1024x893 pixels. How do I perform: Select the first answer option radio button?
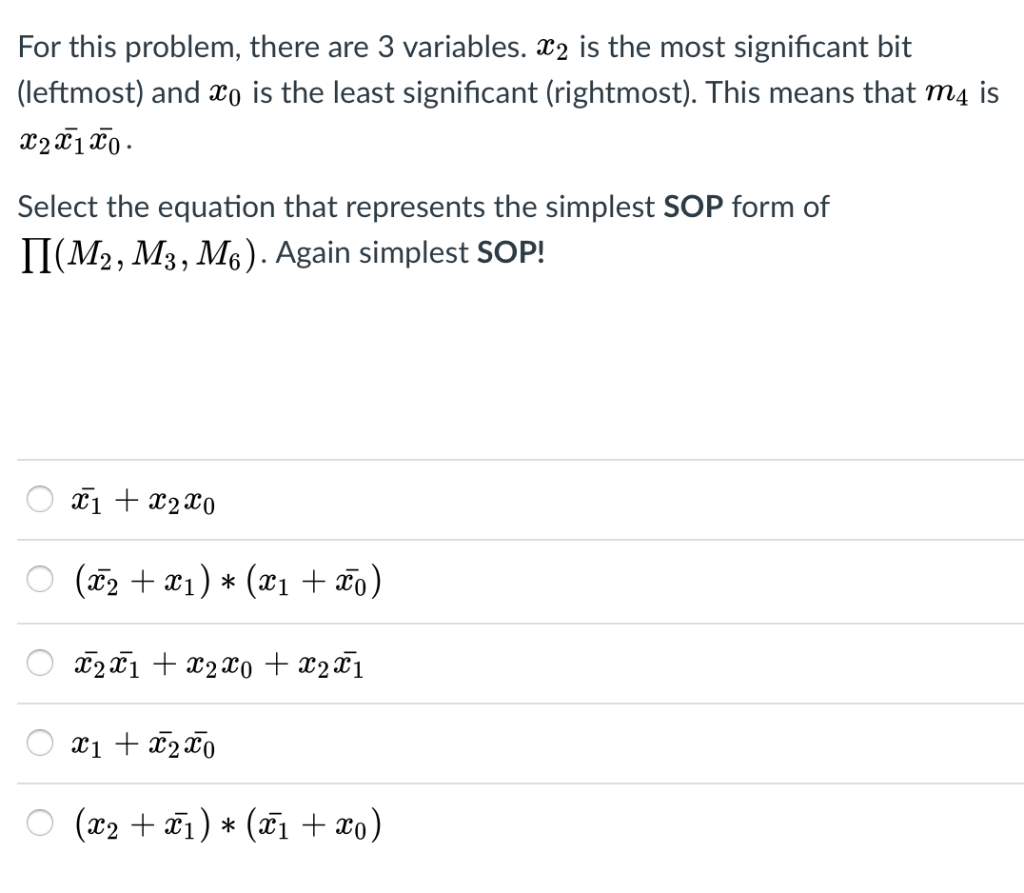click(39, 501)
